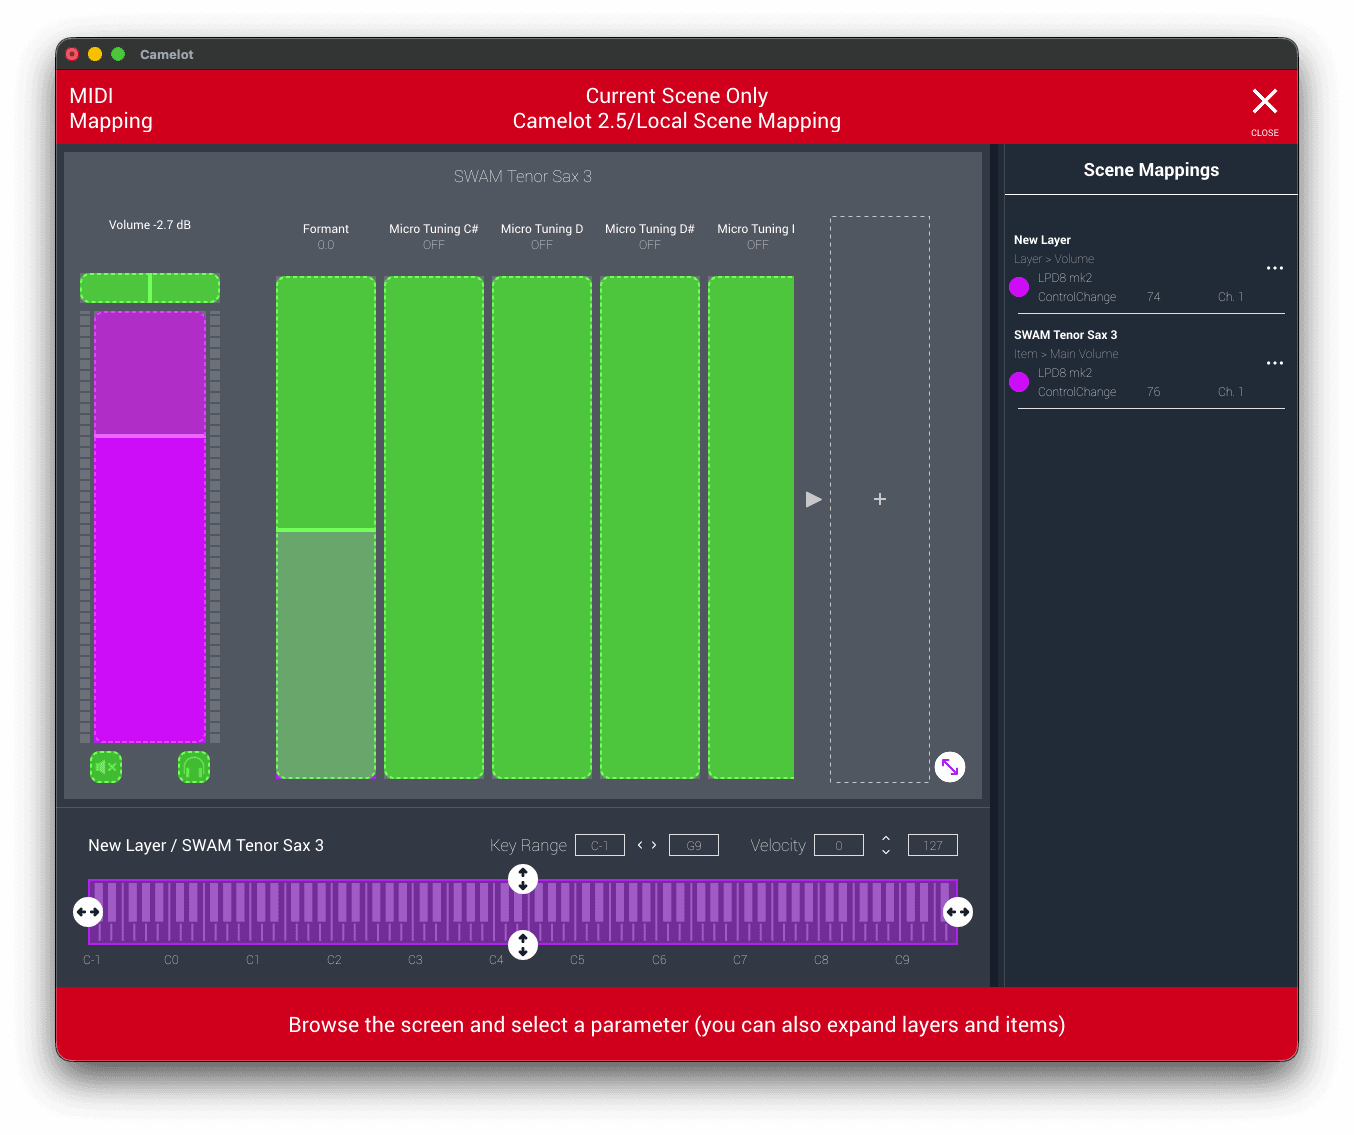Select the Micro Tuning C# parameter

(x=434, y=527)
